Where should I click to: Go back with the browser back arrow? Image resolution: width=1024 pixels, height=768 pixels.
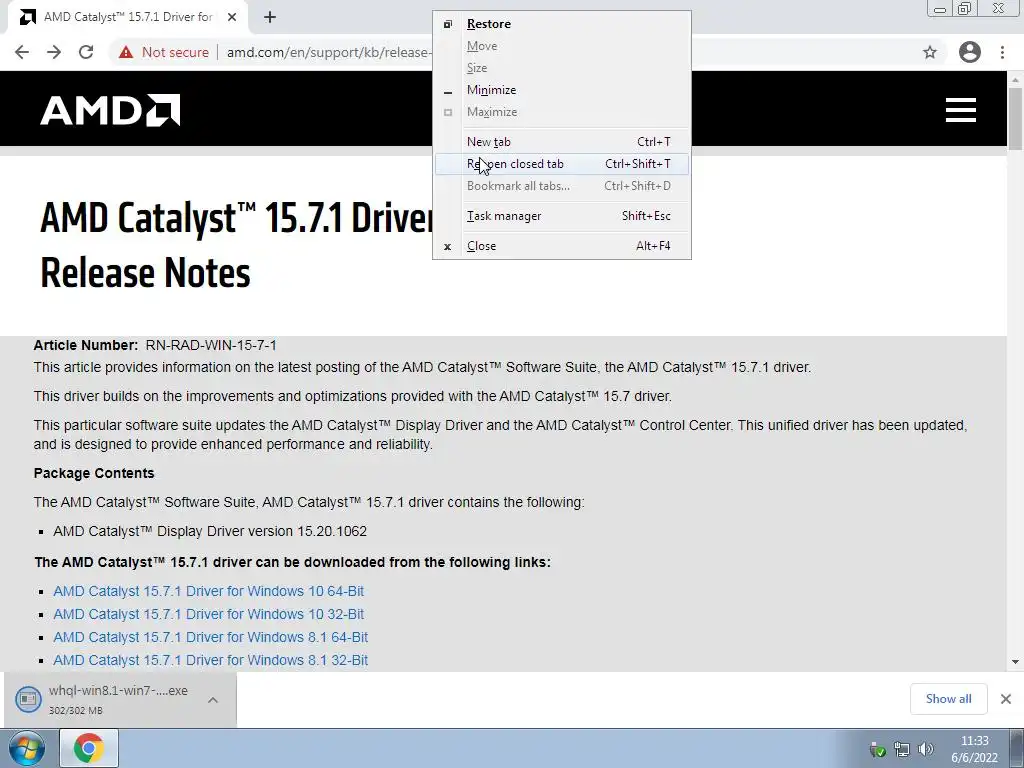click(x=22, y=52)
